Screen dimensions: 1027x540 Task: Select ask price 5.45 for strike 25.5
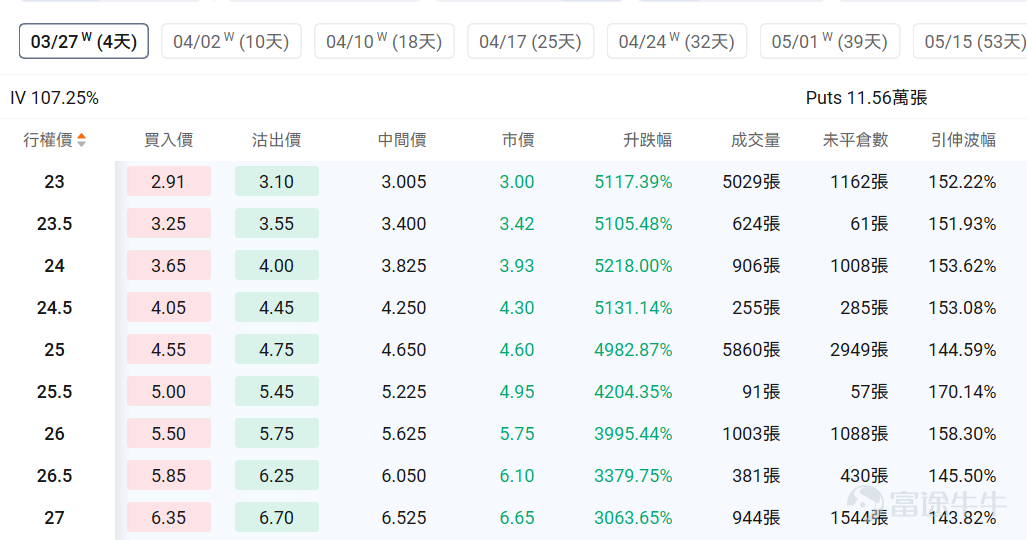tap(277, 391)
